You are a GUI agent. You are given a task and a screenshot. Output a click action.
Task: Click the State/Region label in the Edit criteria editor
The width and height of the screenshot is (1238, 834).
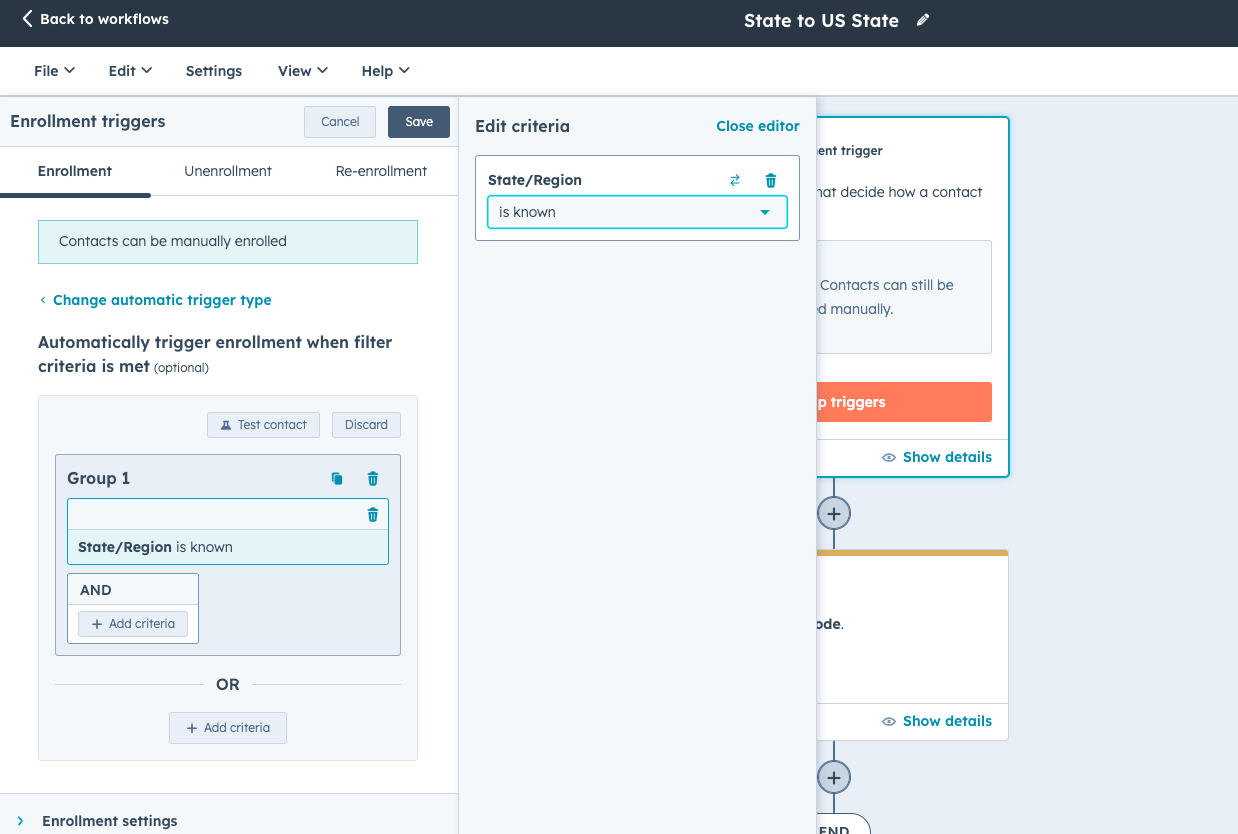click(535, 180)
